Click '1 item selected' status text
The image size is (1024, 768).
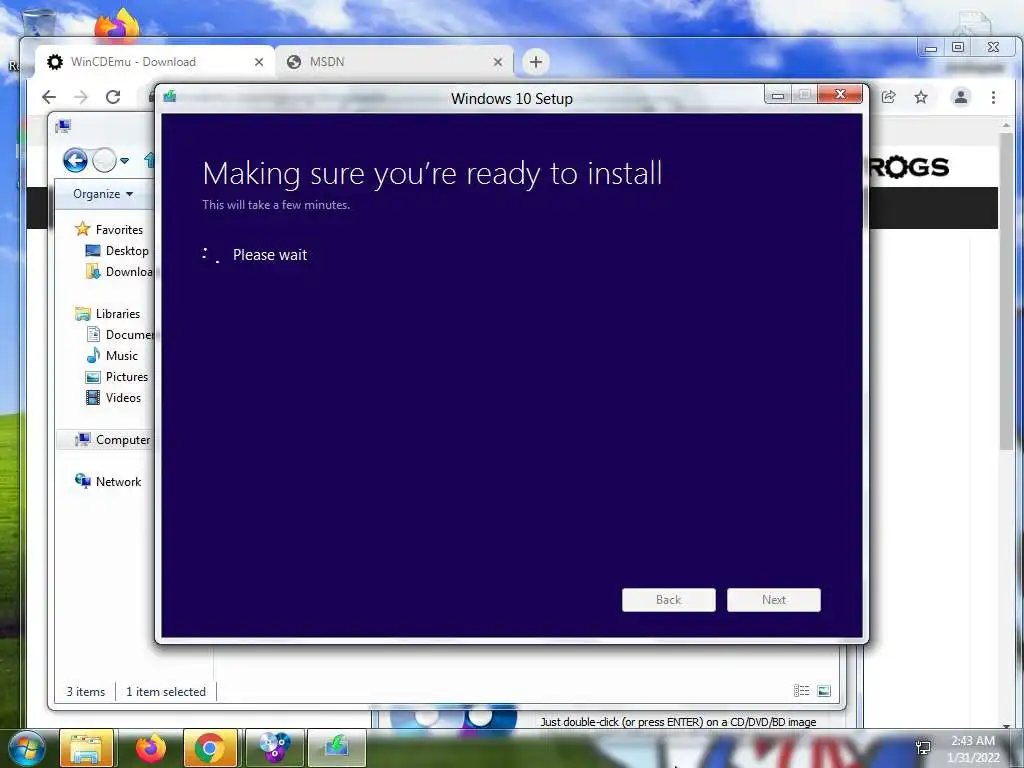point(166,692)
